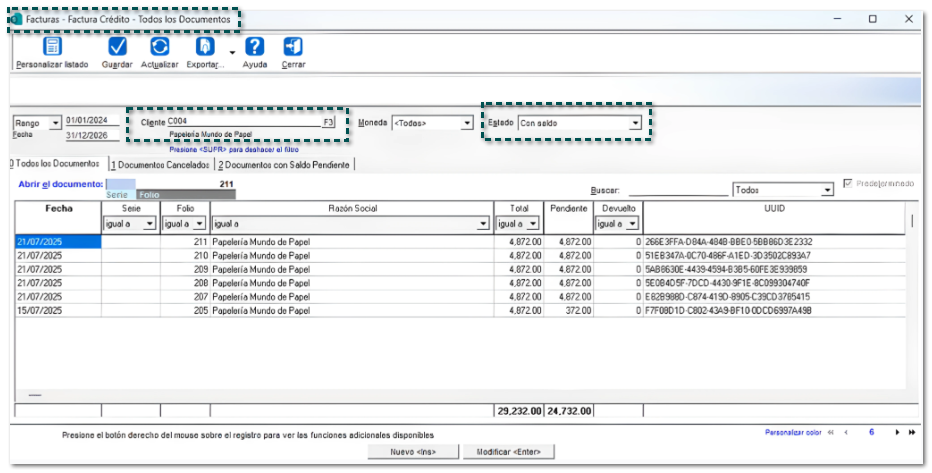Click the Cerrar exit icon
The height and width of the screenshot is (473, 932).
pos(293,47)
